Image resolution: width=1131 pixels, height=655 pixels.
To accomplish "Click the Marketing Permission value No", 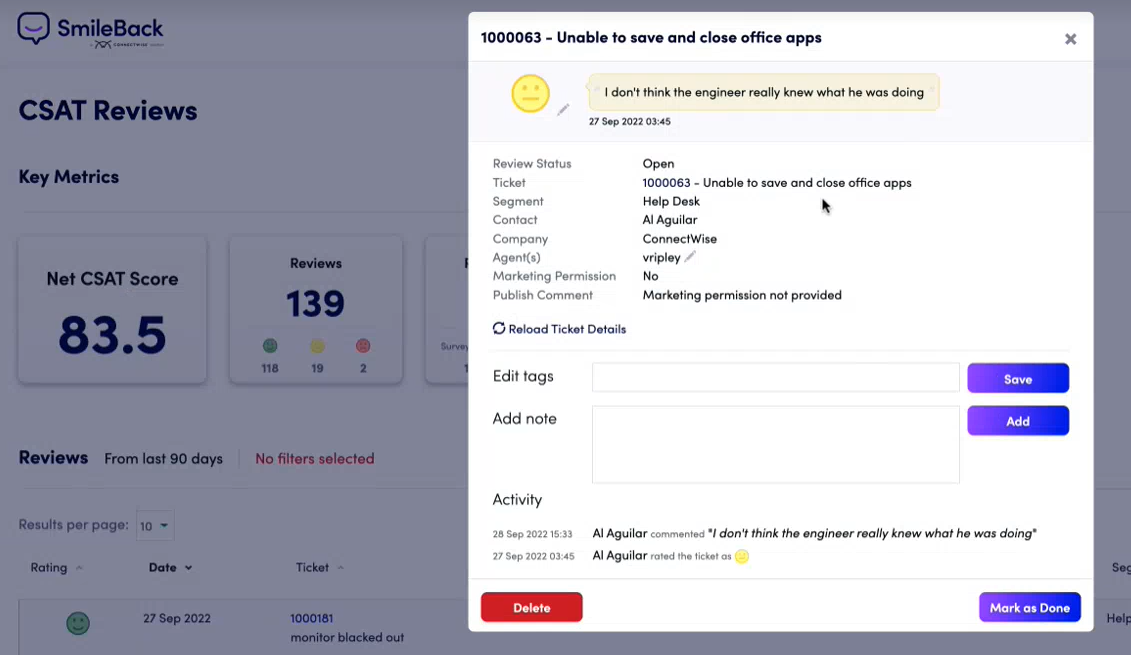I will click(x=651, y=276).
